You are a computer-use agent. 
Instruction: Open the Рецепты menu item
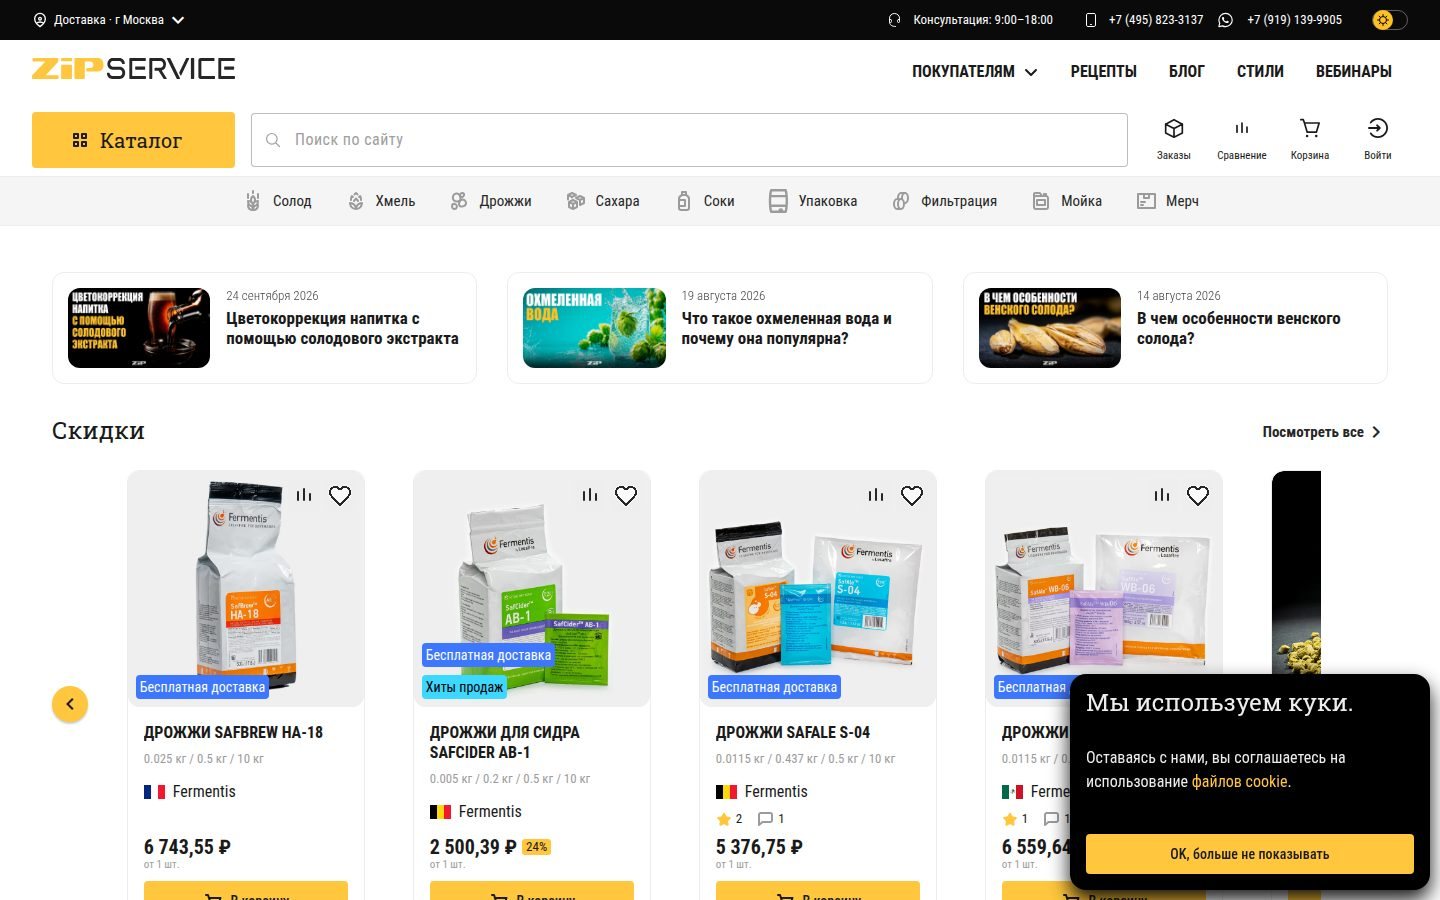tap(1103, 71)
